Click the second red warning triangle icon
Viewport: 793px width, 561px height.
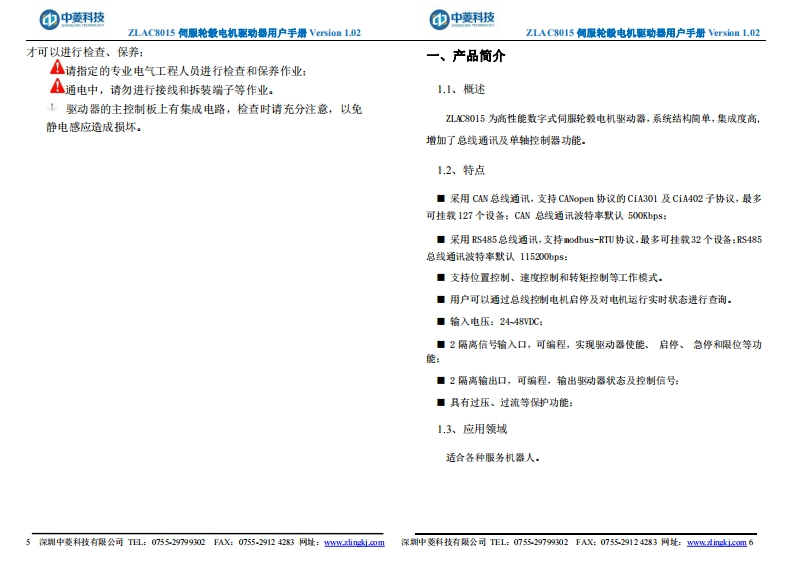click(57, 87)
